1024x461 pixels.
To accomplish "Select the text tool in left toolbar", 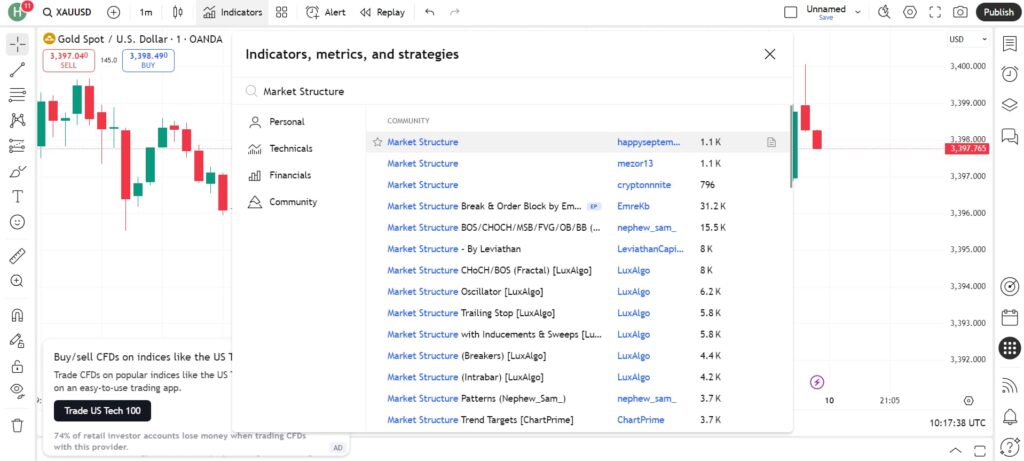I will (17, 196).
